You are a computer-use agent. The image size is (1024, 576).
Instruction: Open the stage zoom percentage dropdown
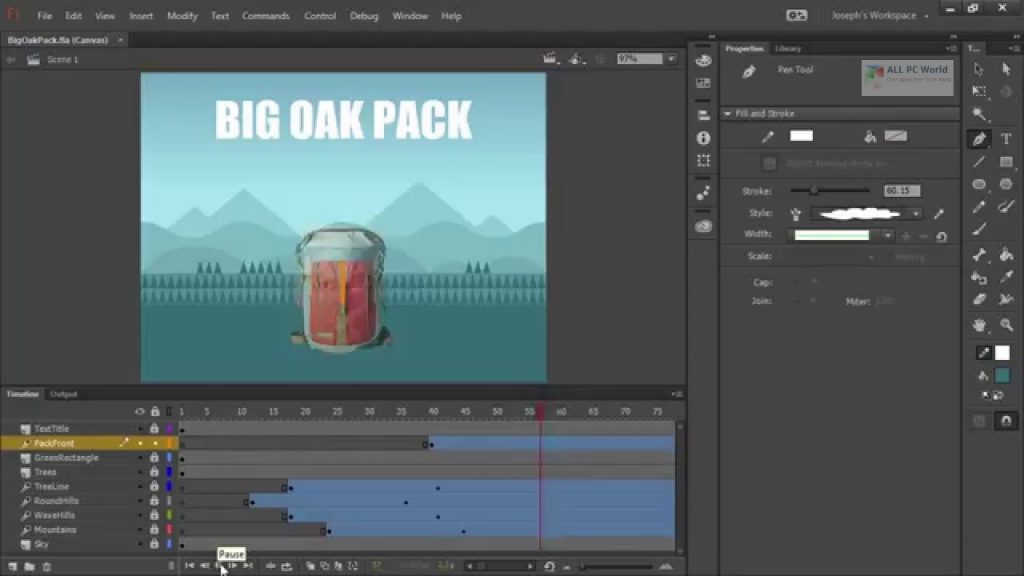(x=671, y=59)
